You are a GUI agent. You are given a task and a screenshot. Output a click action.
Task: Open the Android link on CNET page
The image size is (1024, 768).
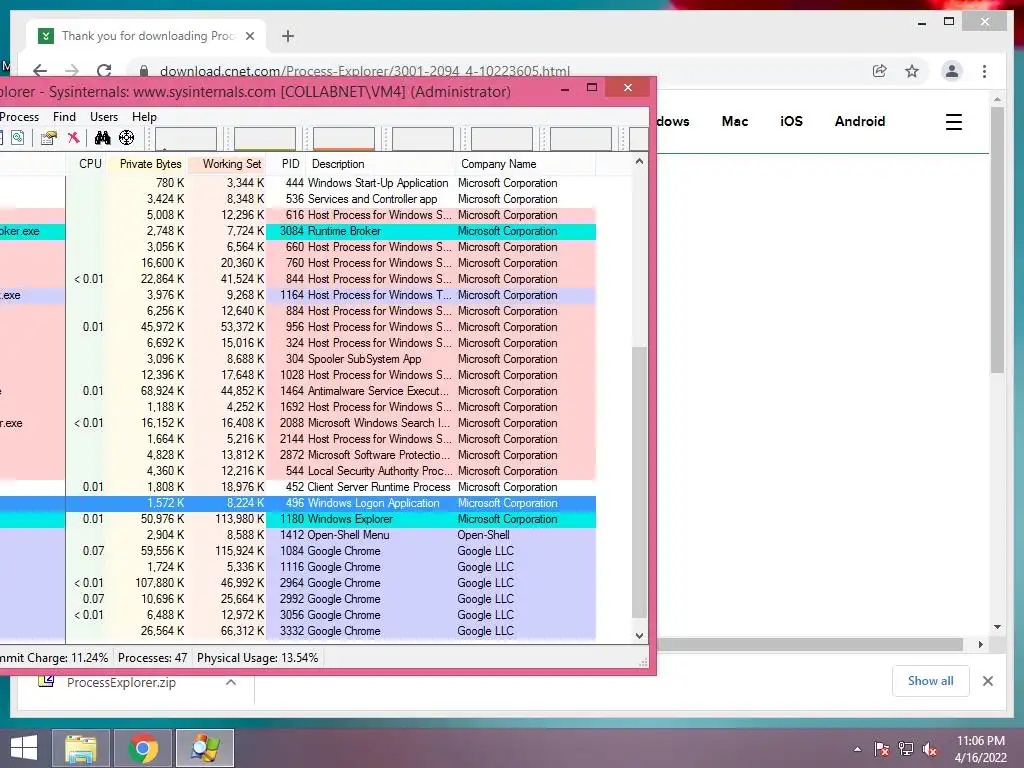(x=860, y=121)
